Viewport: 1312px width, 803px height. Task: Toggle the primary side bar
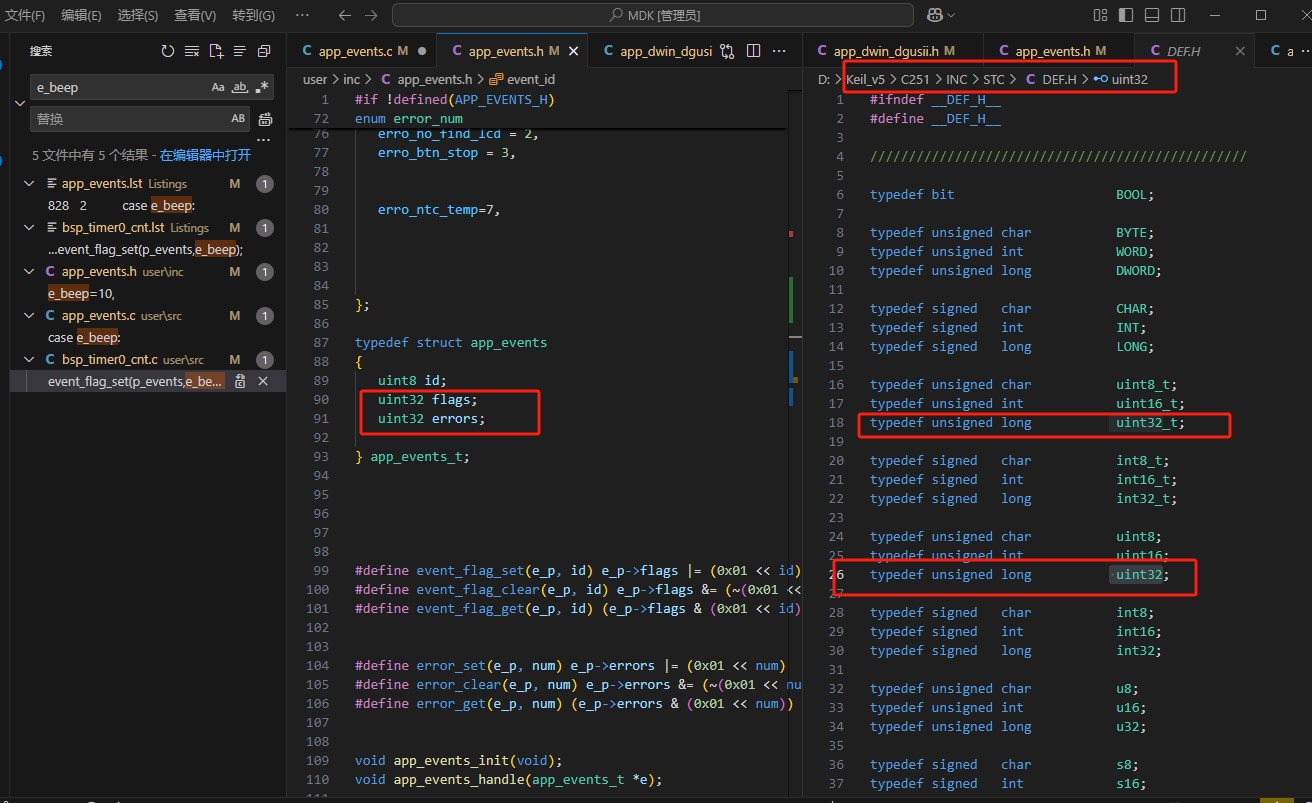(x=1127, y=15)
